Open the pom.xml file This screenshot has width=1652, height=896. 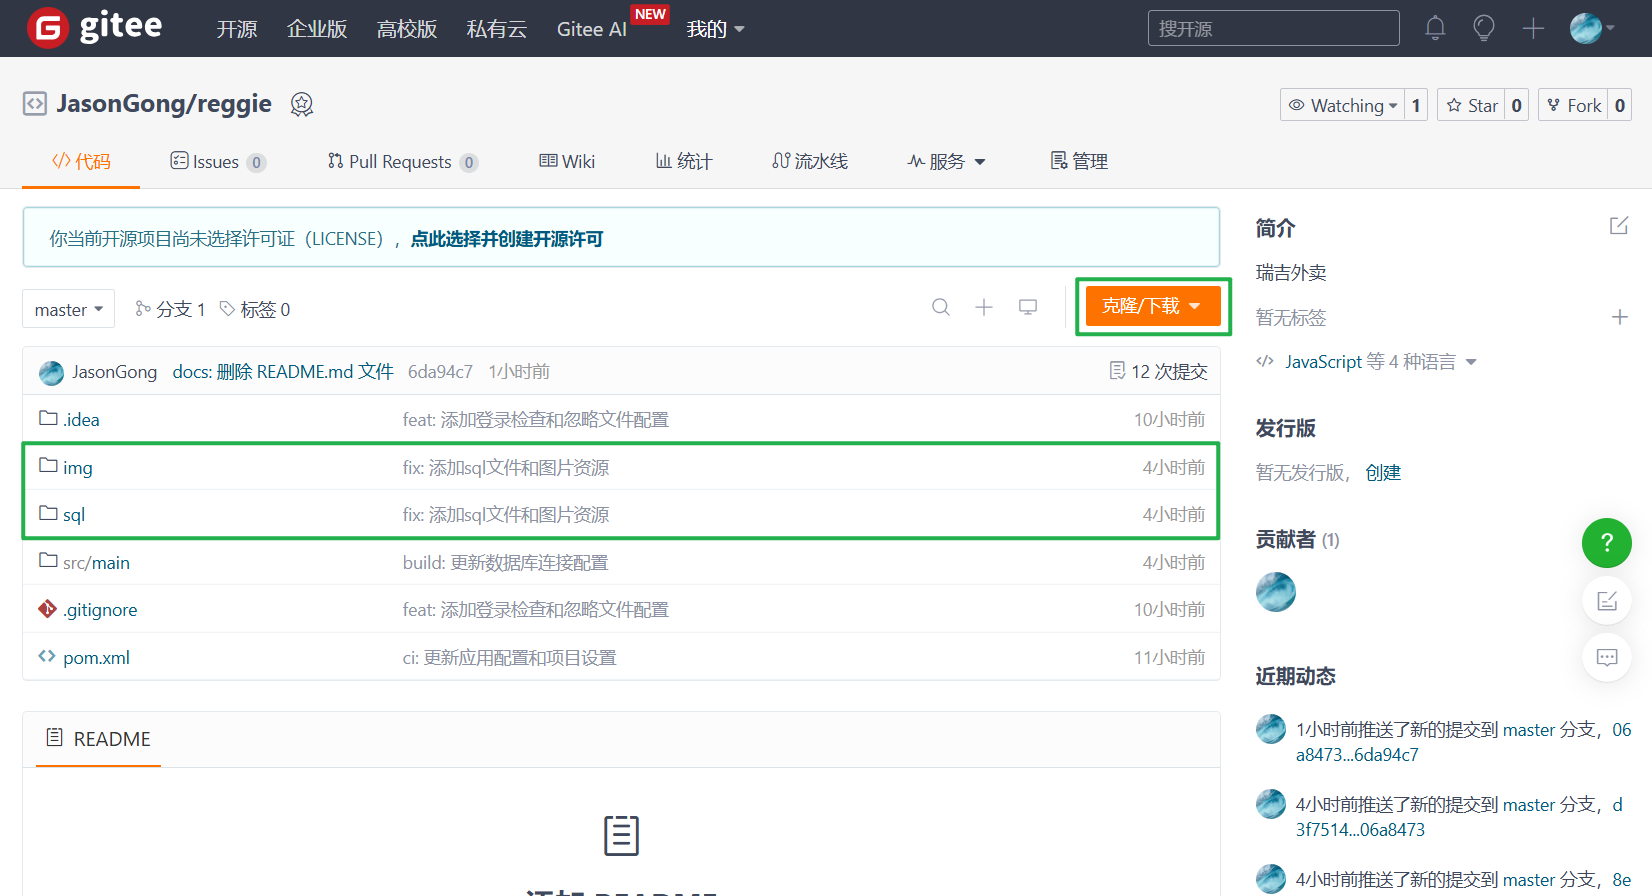96,658
